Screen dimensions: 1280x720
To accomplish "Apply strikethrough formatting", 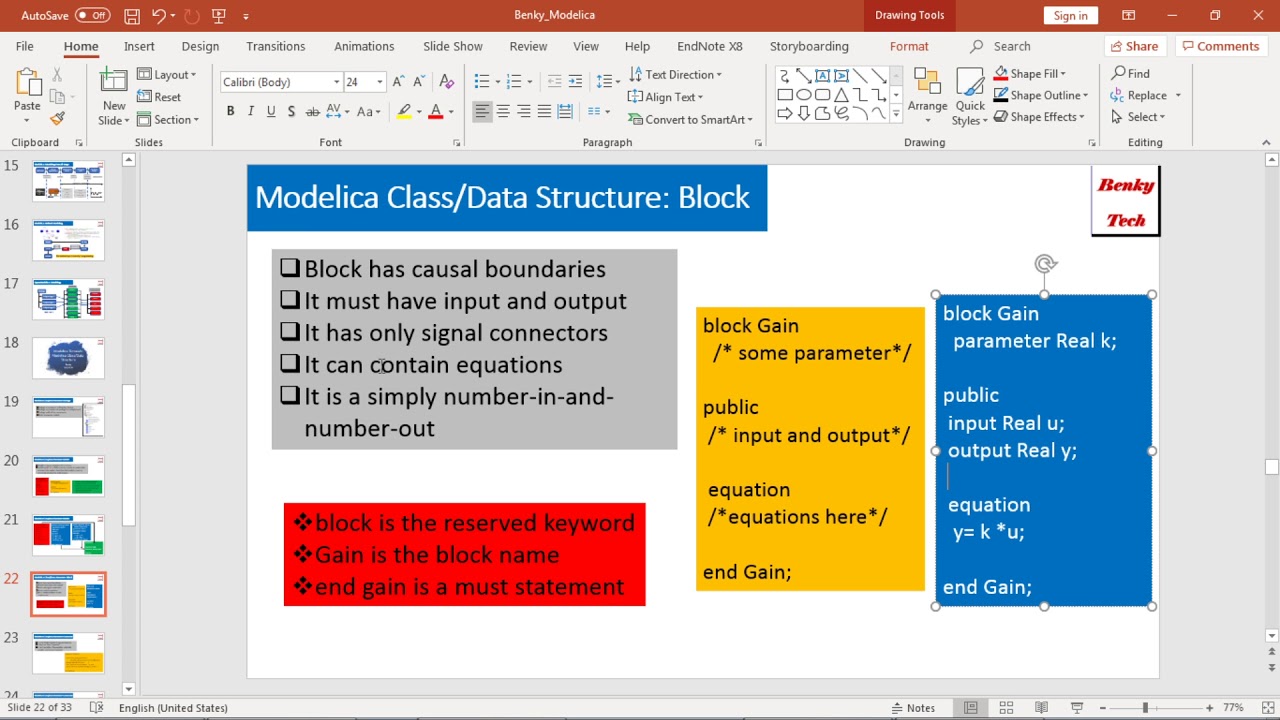I will [313, 112].
